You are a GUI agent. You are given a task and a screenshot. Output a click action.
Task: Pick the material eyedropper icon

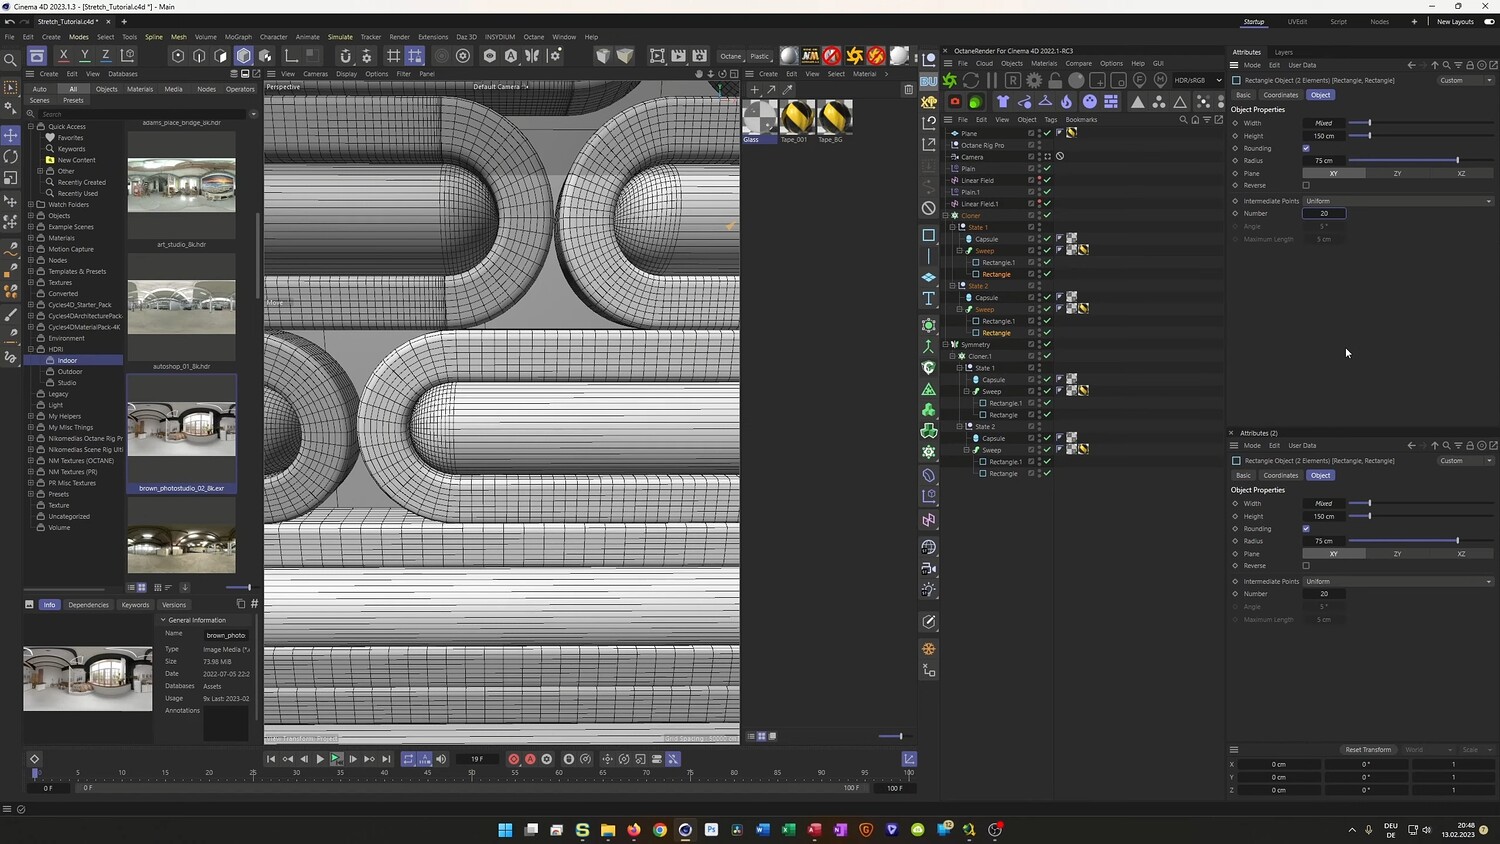pos(788,90)
